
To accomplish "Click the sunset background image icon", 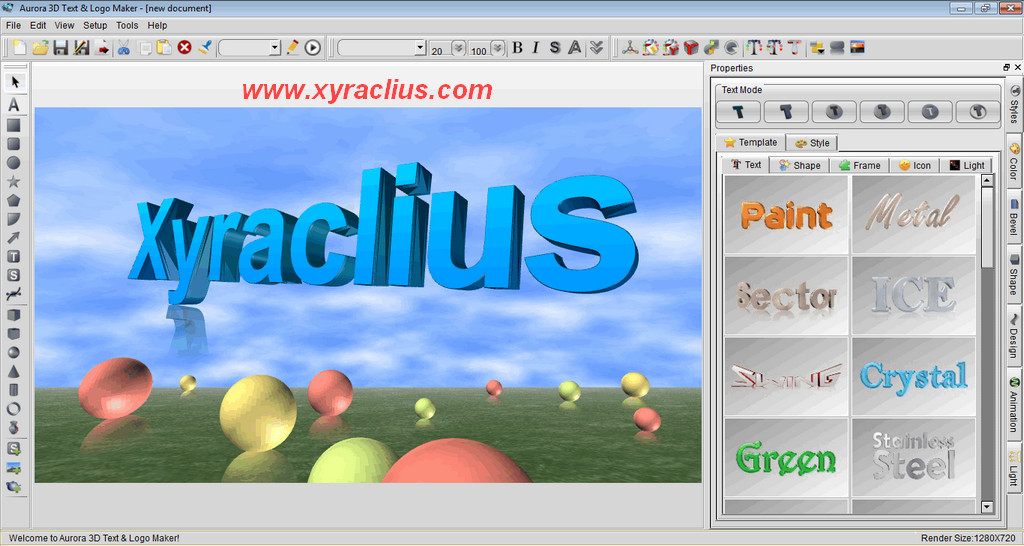I will click(x=857, y=48).
